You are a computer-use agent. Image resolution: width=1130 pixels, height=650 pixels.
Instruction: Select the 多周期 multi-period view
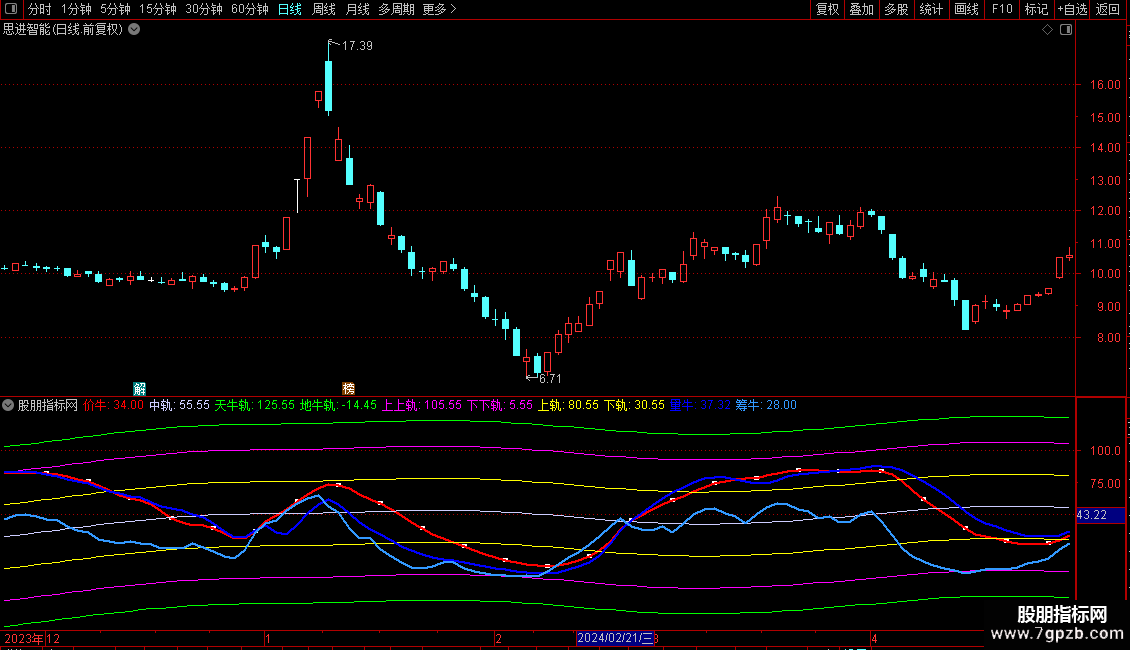pyautogui.click(x=397, y=10)
